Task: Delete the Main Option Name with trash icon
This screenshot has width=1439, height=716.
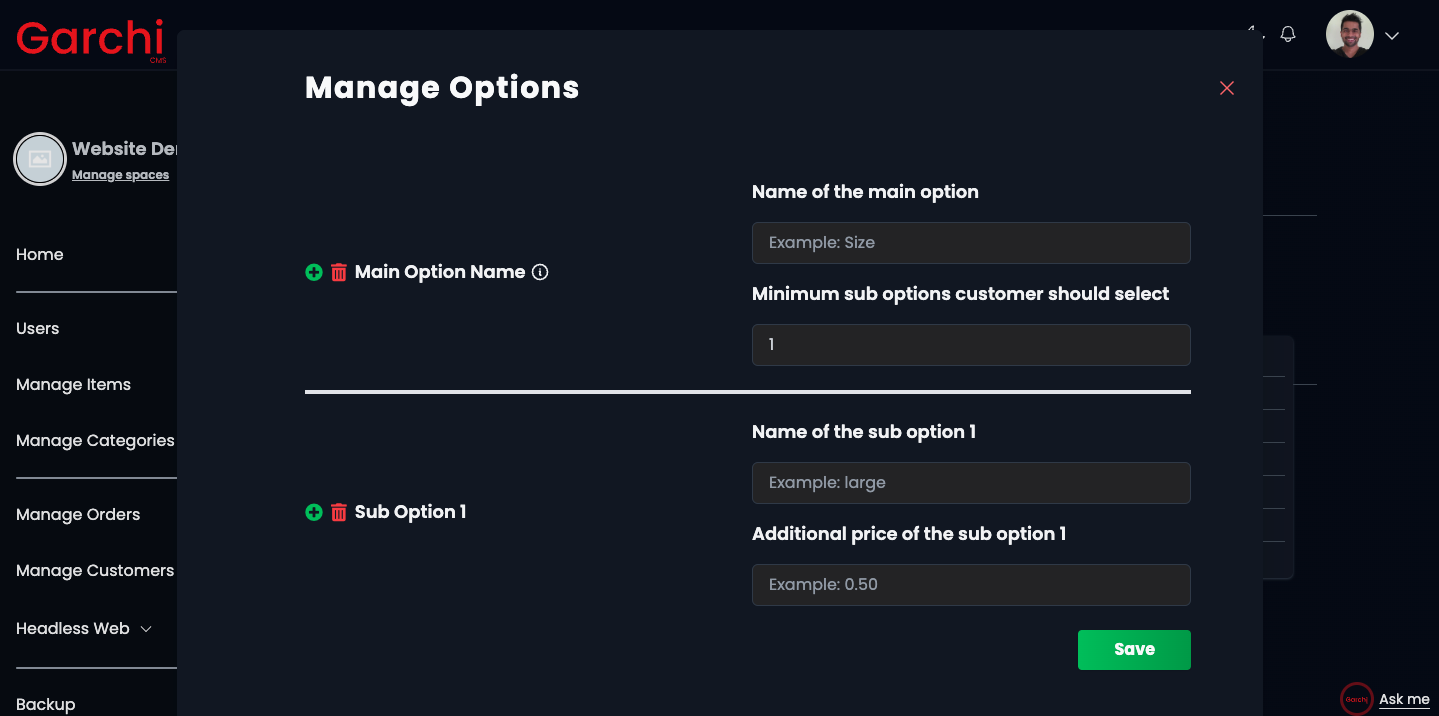Action: click(339, 272)
